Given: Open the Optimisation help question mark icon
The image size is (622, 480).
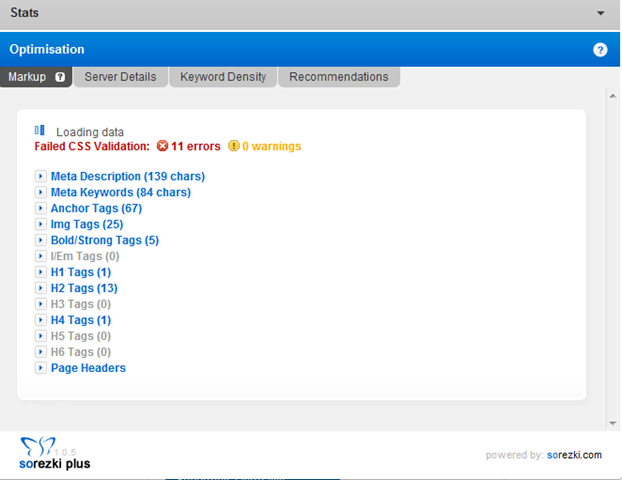Looking at the screenshot, I should 600,50.
